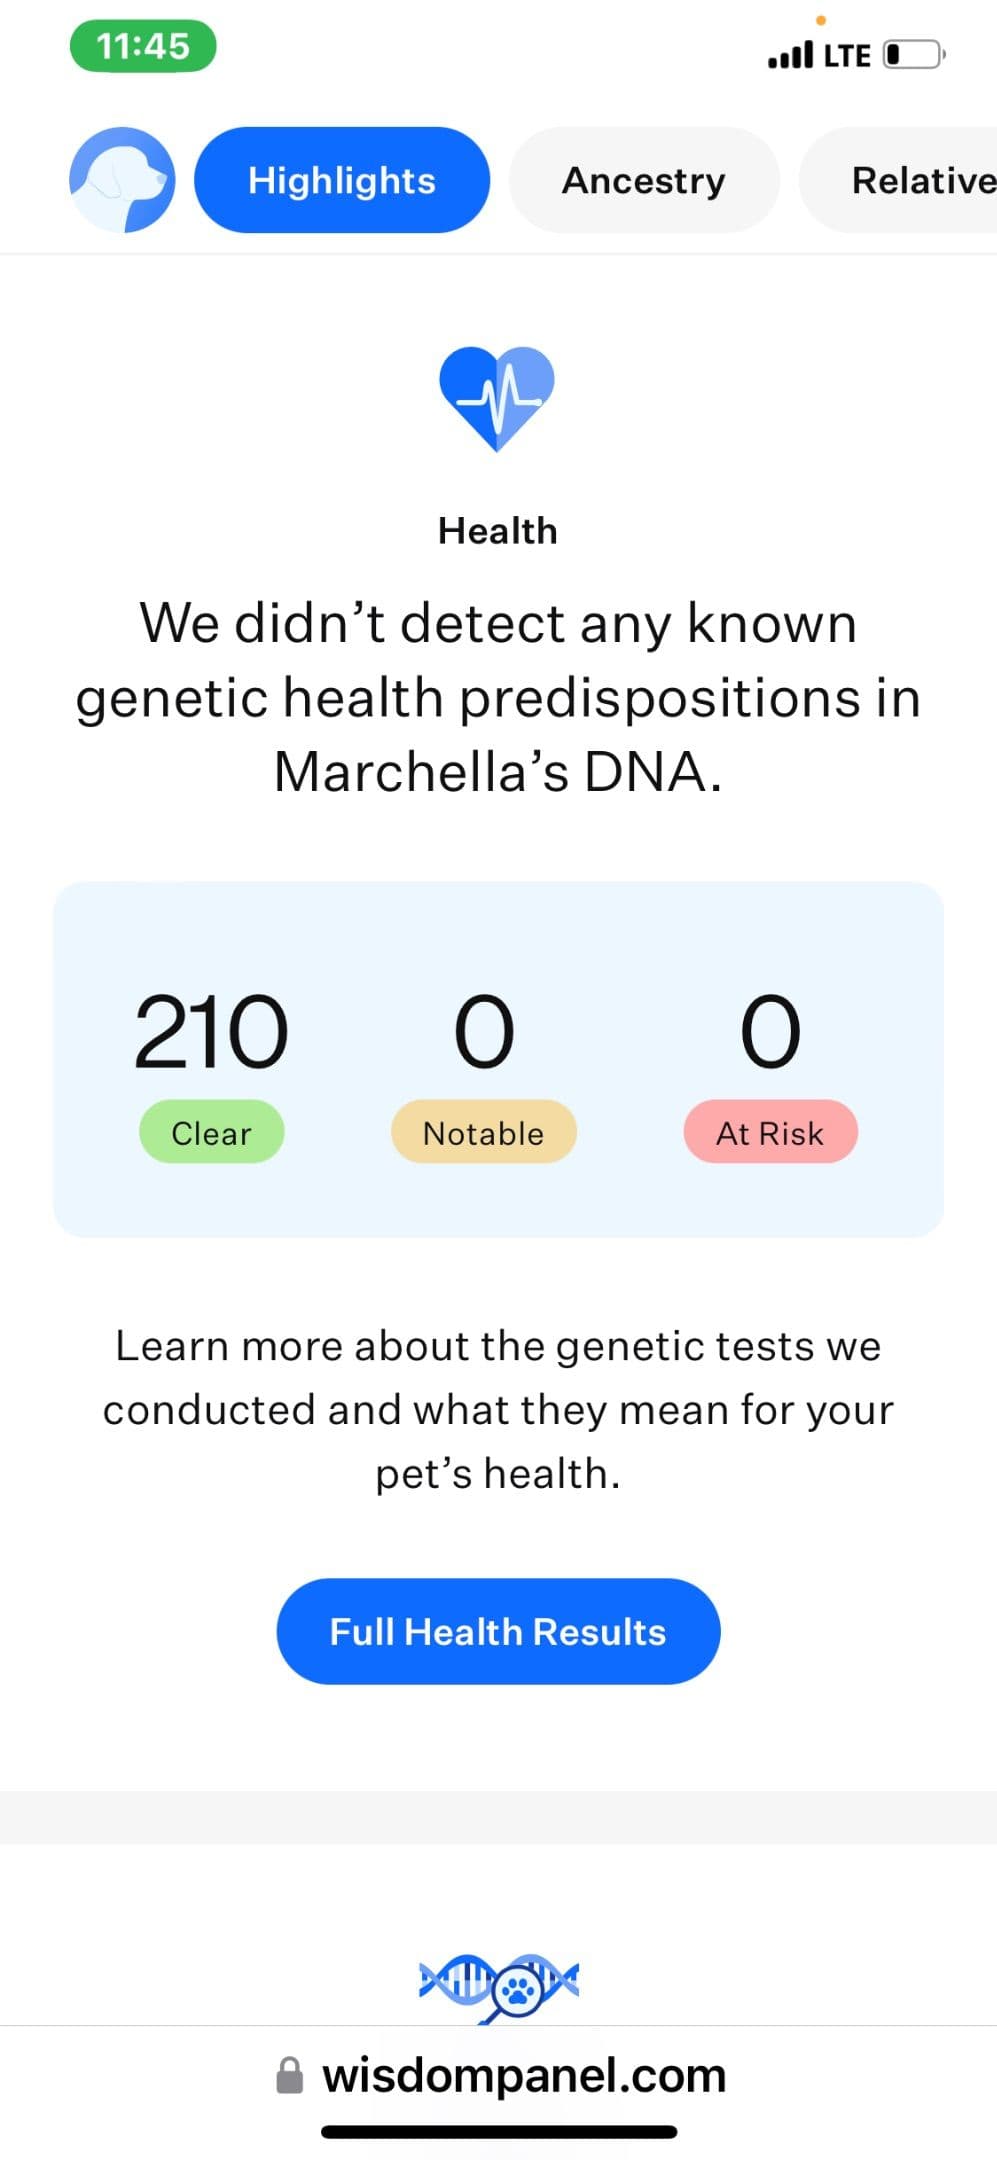Tap the Health section heading

coord(498,531)
